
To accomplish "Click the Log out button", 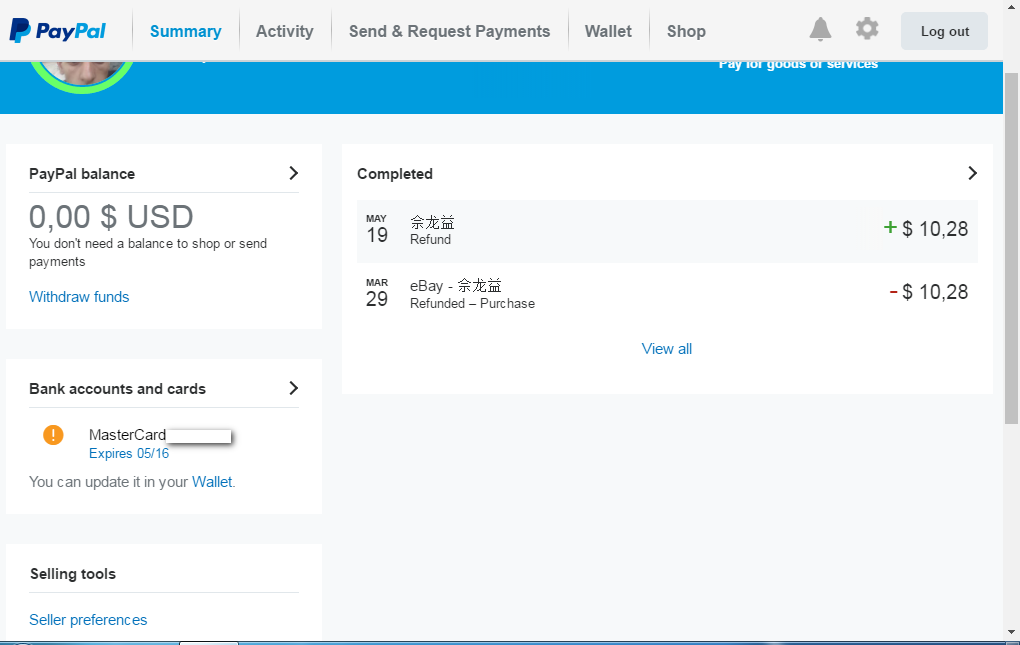I will coord(945,31).
